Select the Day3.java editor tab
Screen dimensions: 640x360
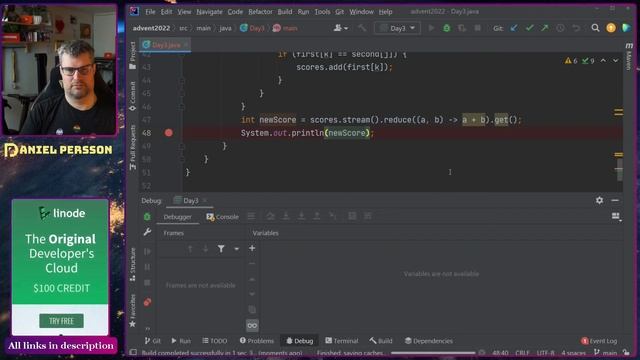pyautogui.click(x=165, y=44)
